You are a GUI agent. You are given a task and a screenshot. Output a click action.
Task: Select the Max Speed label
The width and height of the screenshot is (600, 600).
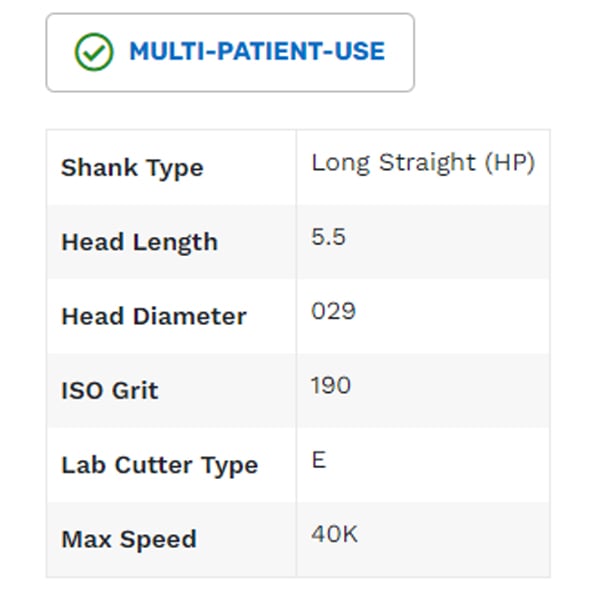tap(129, 540)
